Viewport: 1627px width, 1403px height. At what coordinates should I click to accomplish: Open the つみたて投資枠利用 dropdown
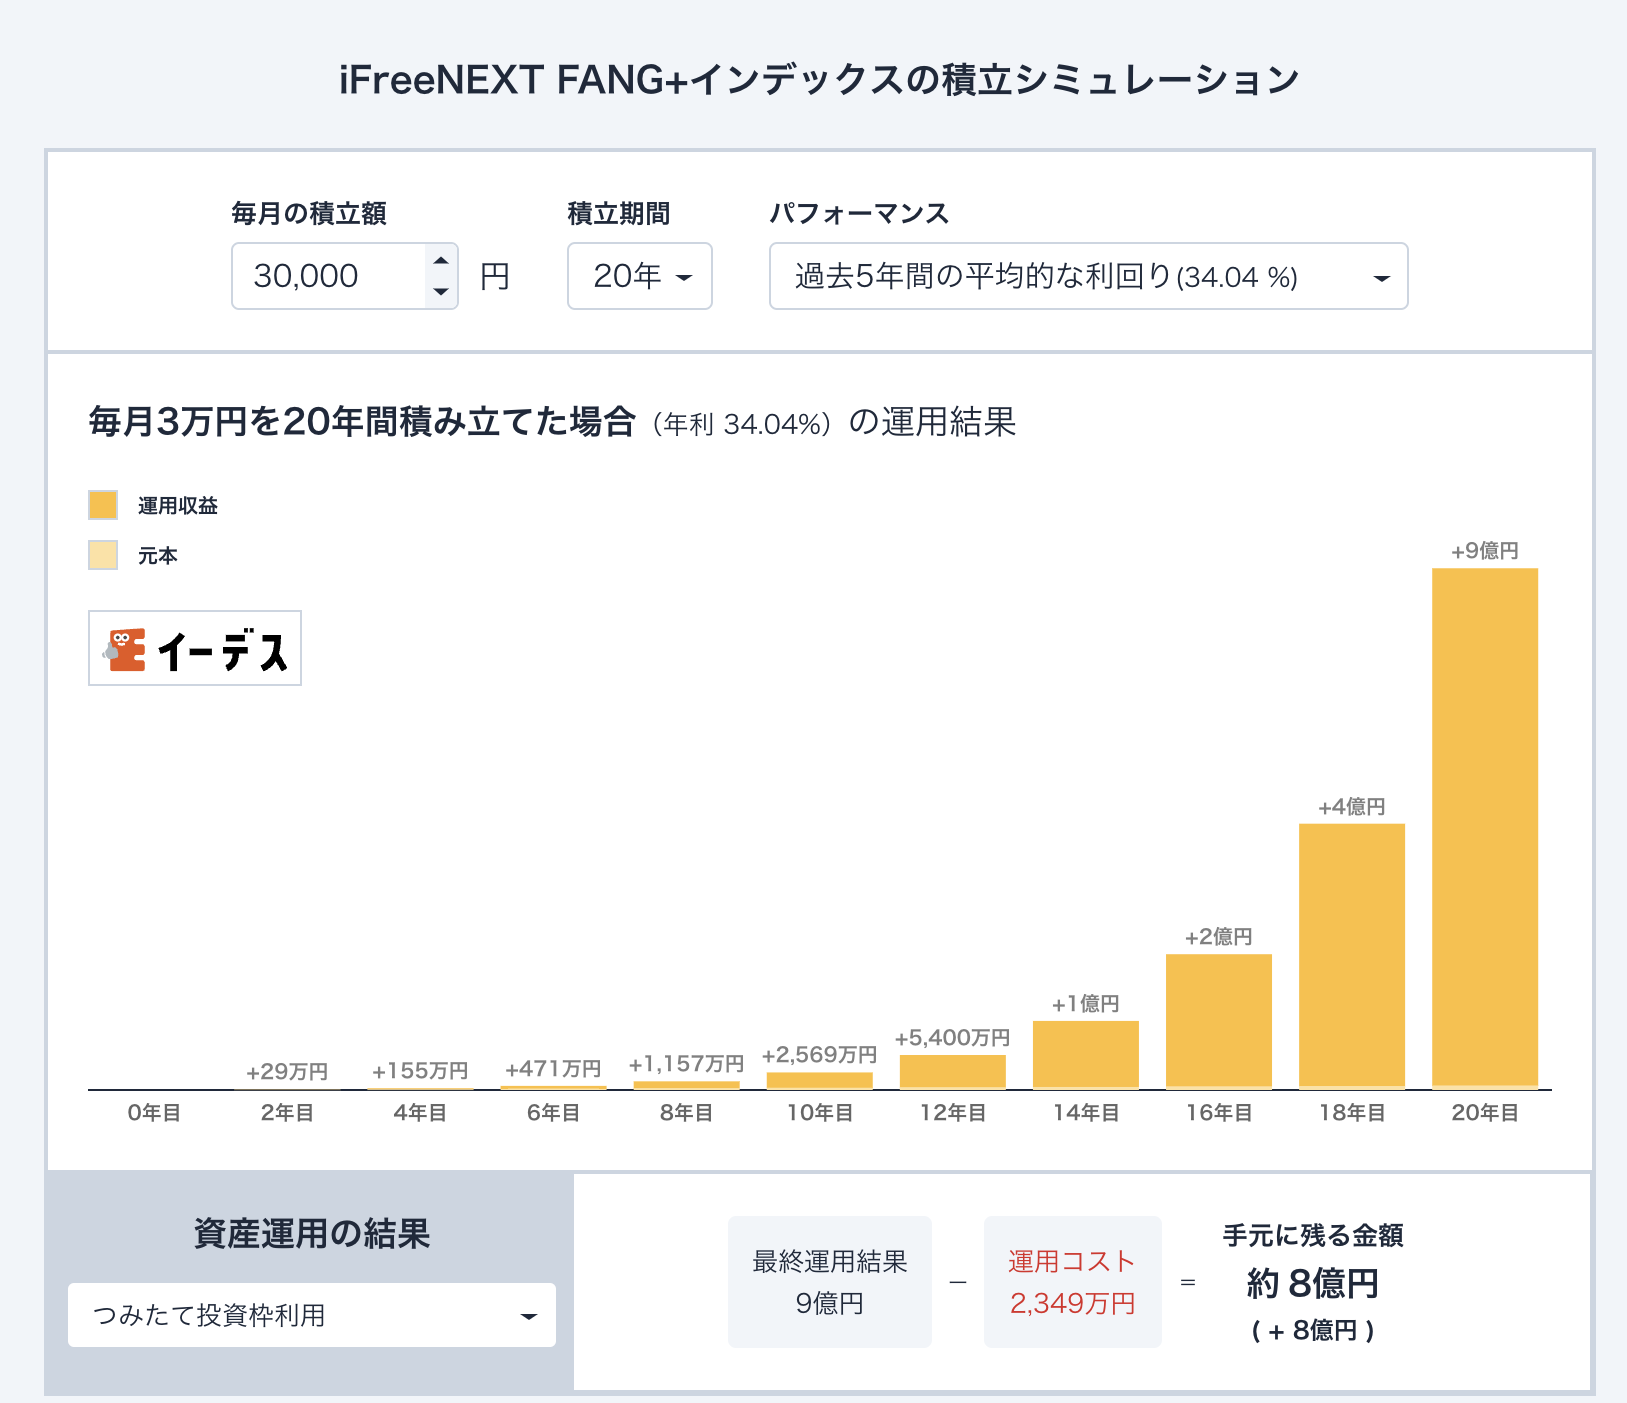click(312, 1315)
